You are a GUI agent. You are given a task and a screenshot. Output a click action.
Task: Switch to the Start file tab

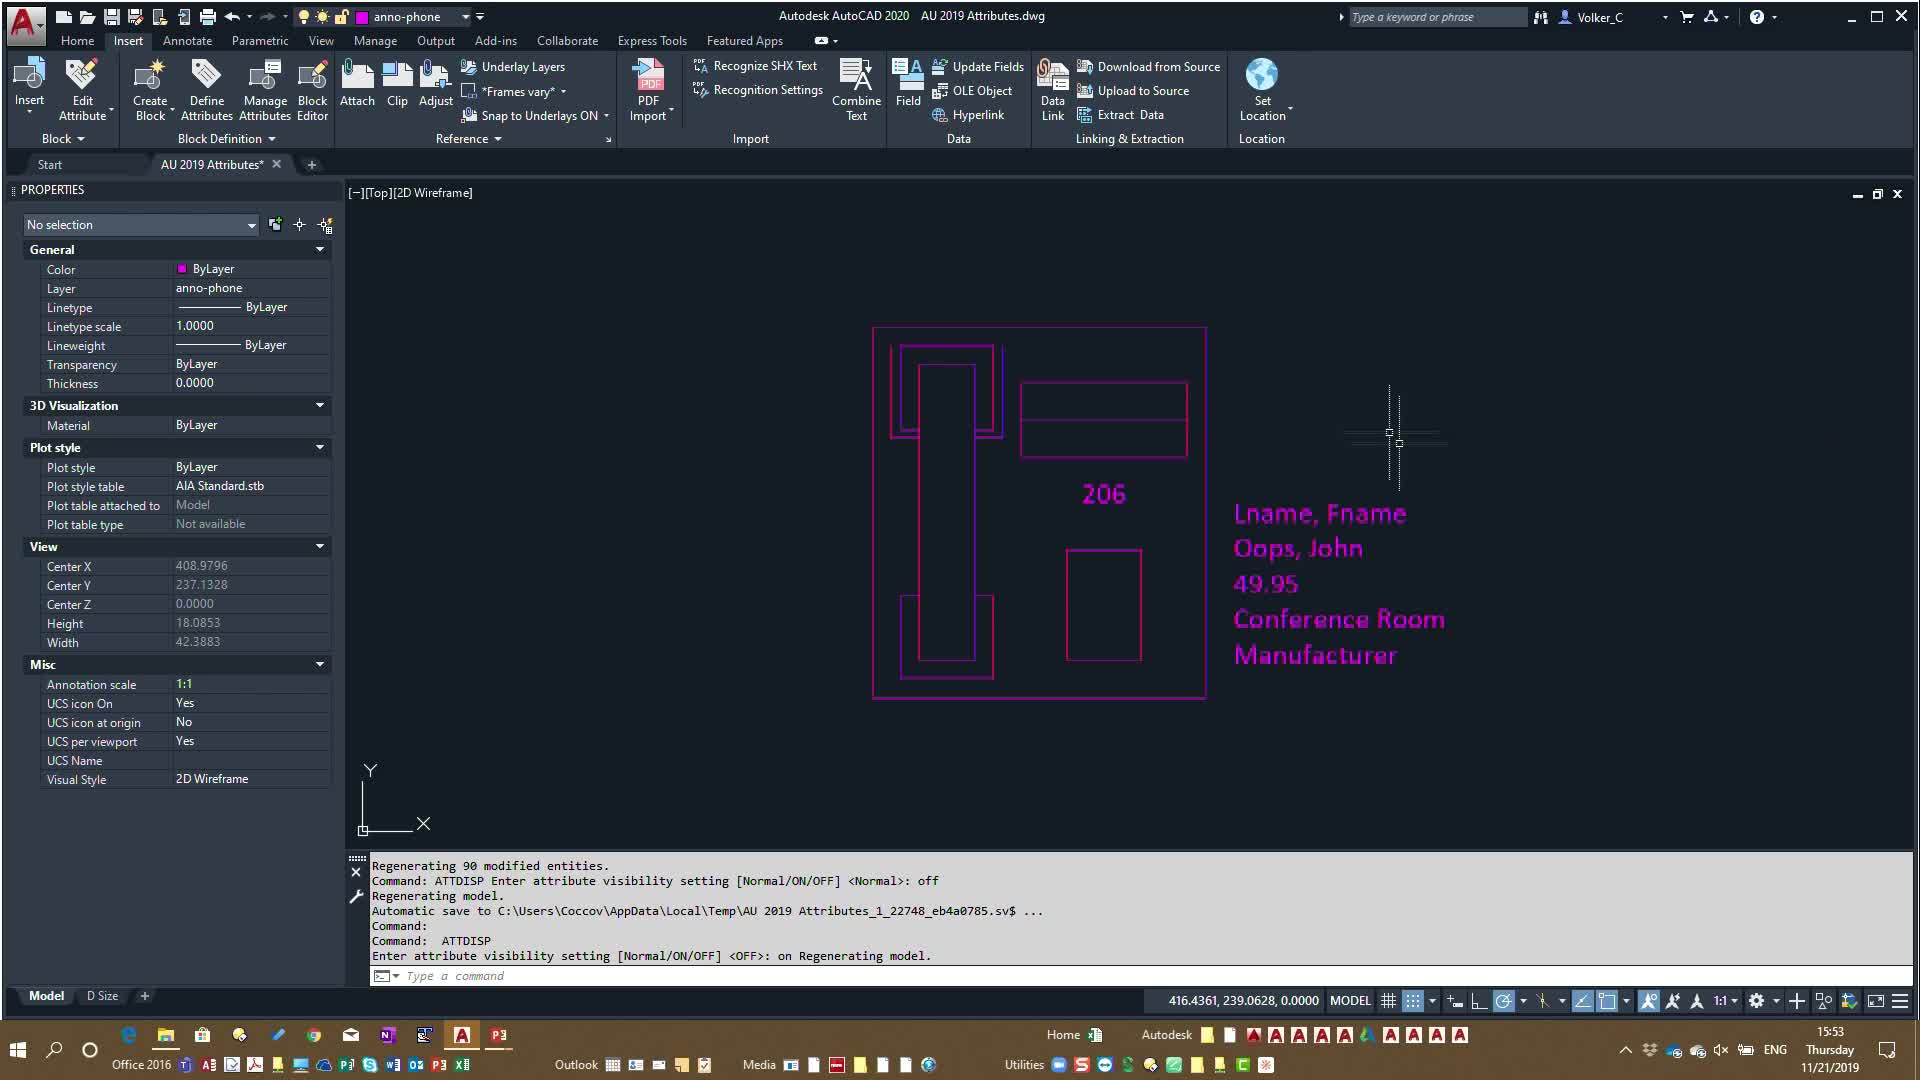pyautogui.click(x=50, y=165)
